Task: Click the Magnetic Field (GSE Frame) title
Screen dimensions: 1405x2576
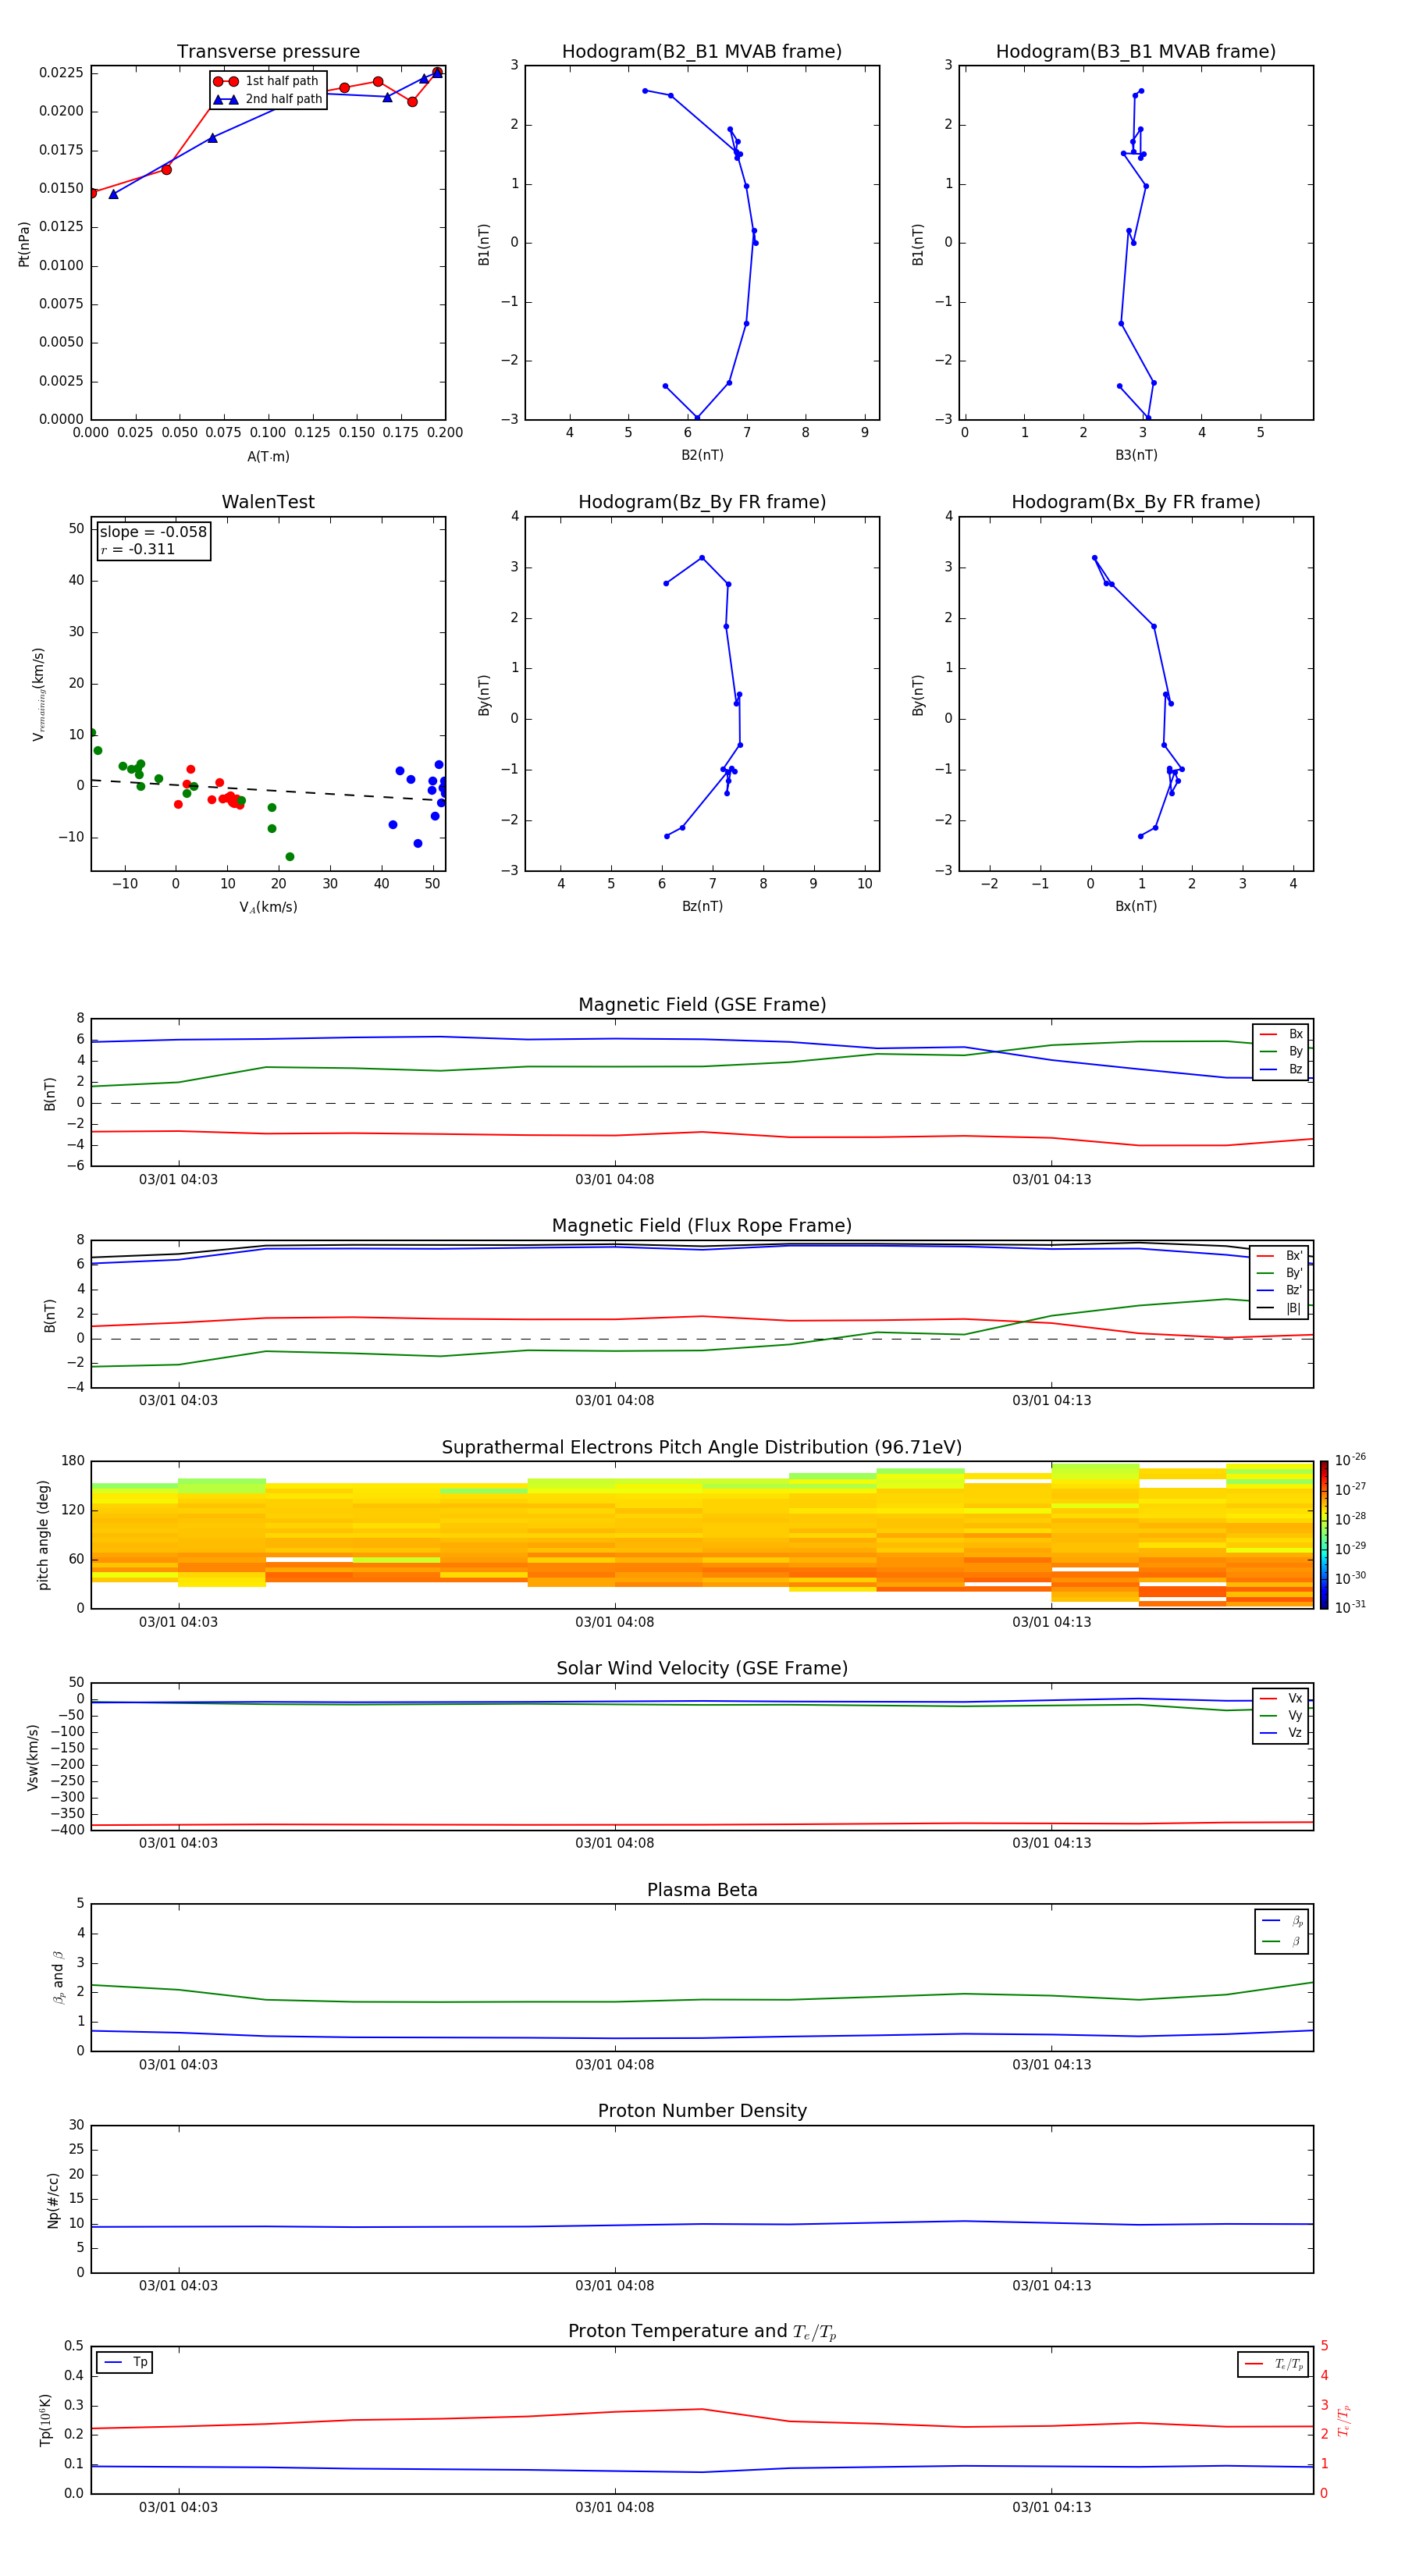Action: click(x=702, y=1005)
